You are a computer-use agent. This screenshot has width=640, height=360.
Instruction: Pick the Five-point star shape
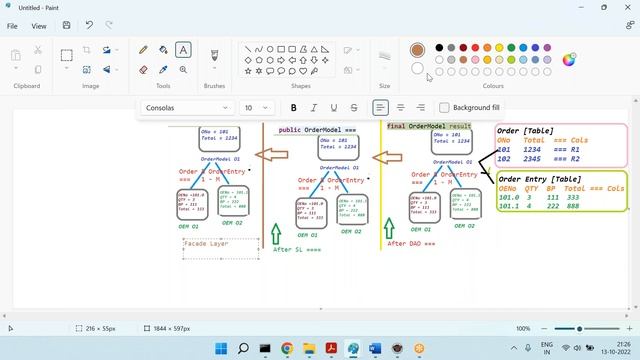248,71
